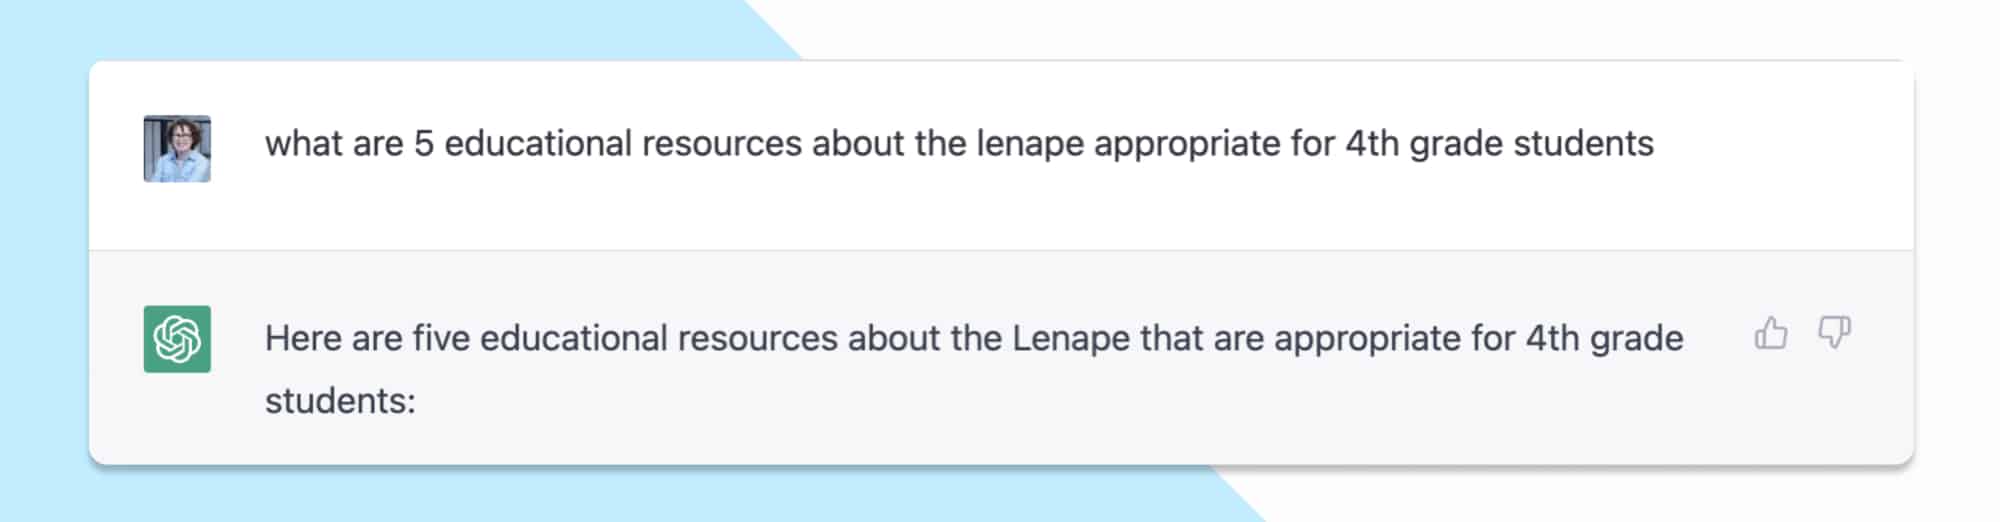Viewport: 2000px width, 522px height.
Task: Click the word "Here" starting the assistant reply
Action: pyautogui.click(x=303, y=339)
